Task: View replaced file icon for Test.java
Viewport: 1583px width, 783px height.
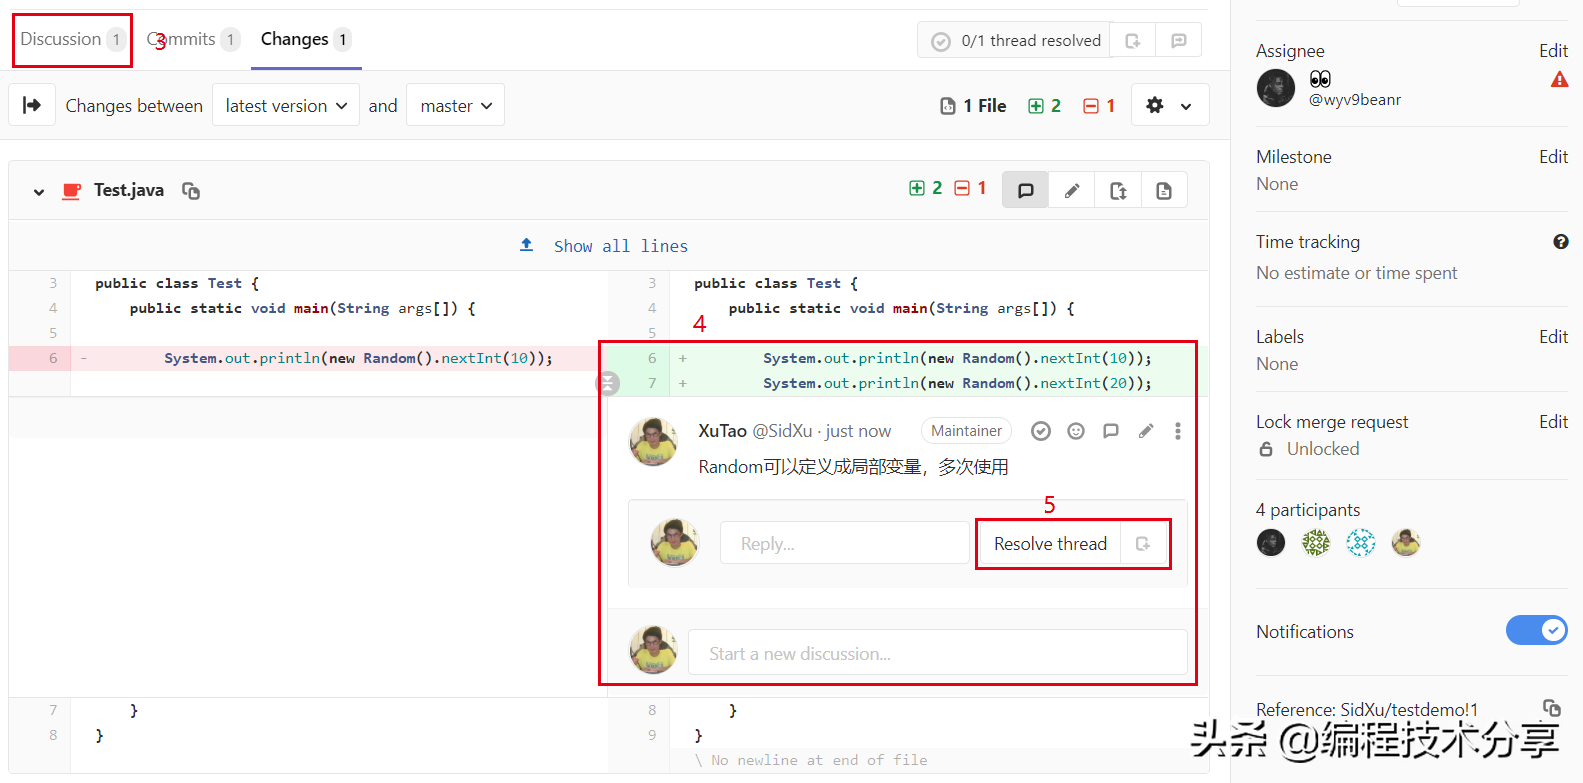Action: [1118, 190]
